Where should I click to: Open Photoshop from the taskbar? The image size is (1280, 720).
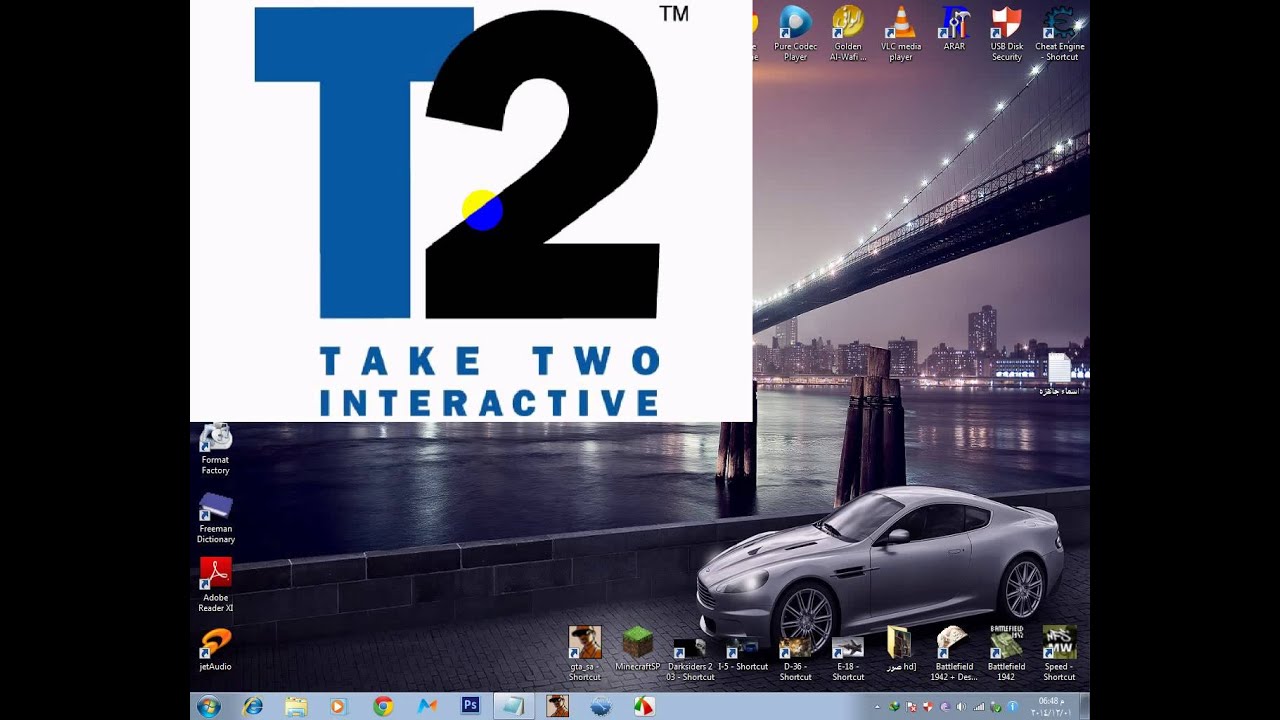point(471,706)
